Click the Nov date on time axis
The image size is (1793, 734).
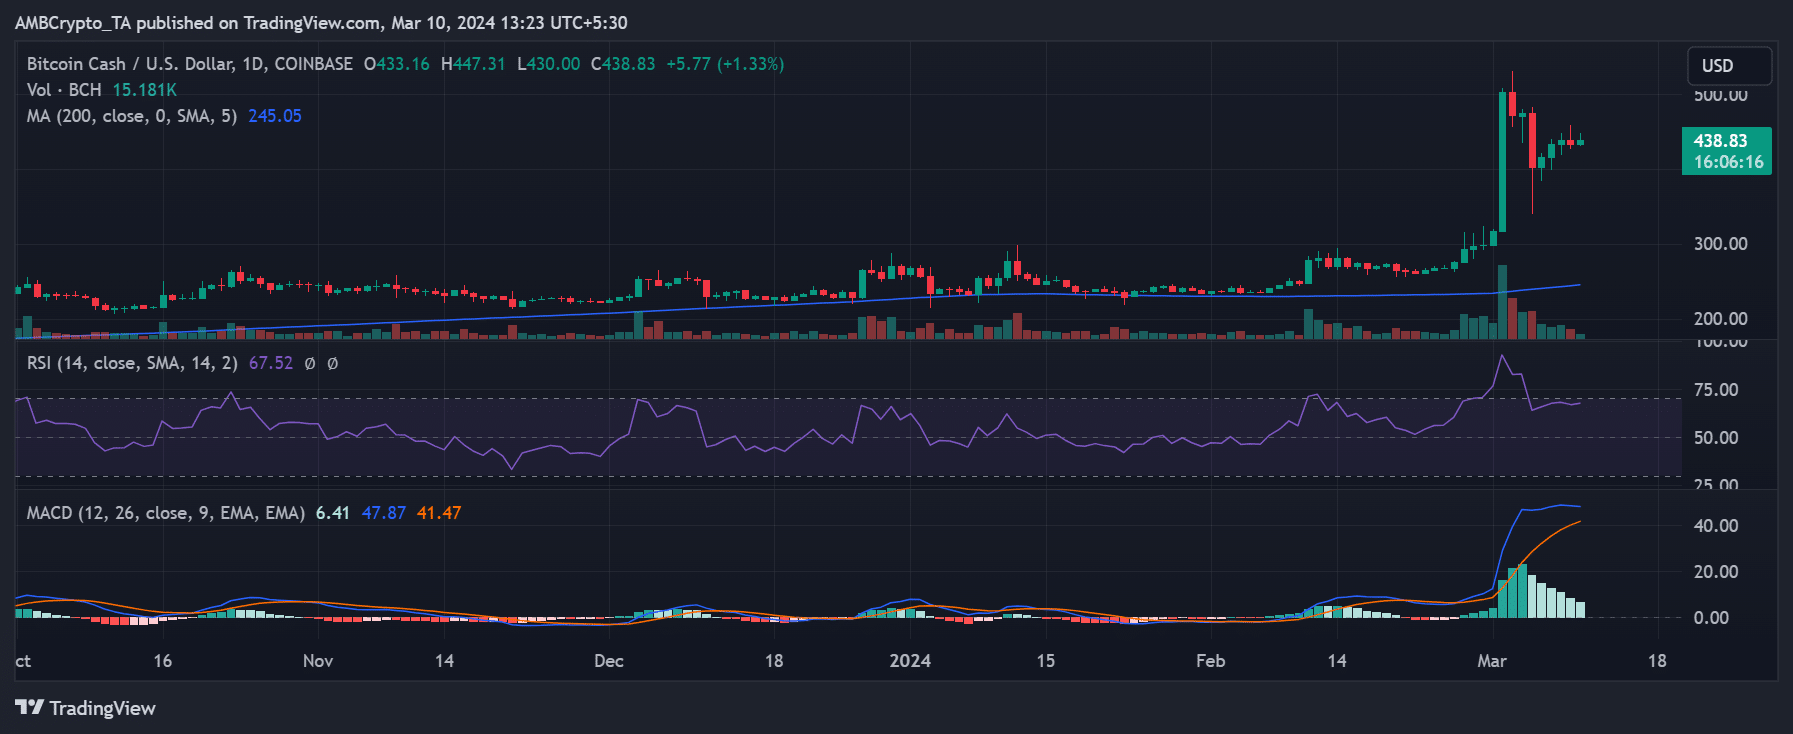pyautogui.click(x=318, y=661)
